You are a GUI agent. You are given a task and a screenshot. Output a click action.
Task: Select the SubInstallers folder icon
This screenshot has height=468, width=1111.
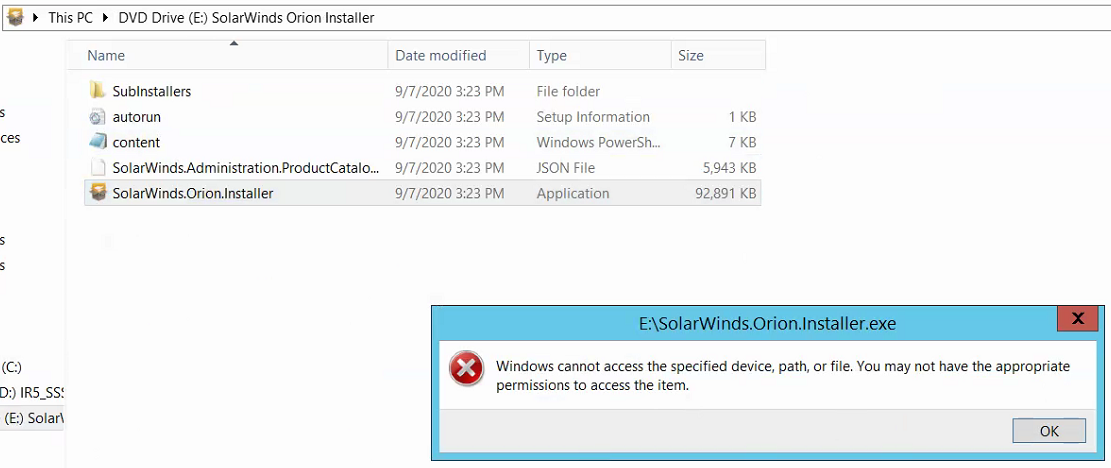point(98,91)
